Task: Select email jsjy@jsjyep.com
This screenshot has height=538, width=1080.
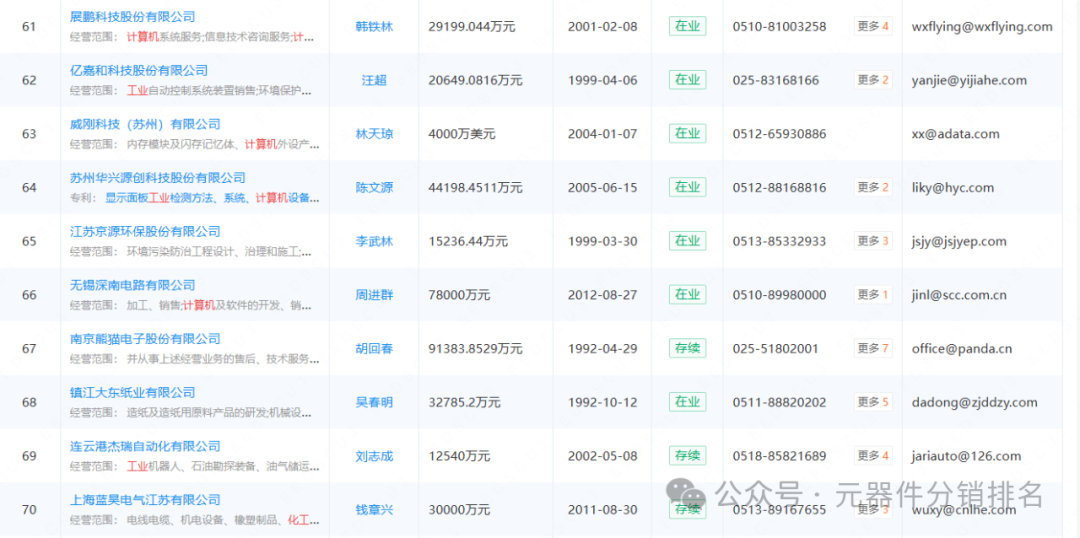Action: click(958, 242)
